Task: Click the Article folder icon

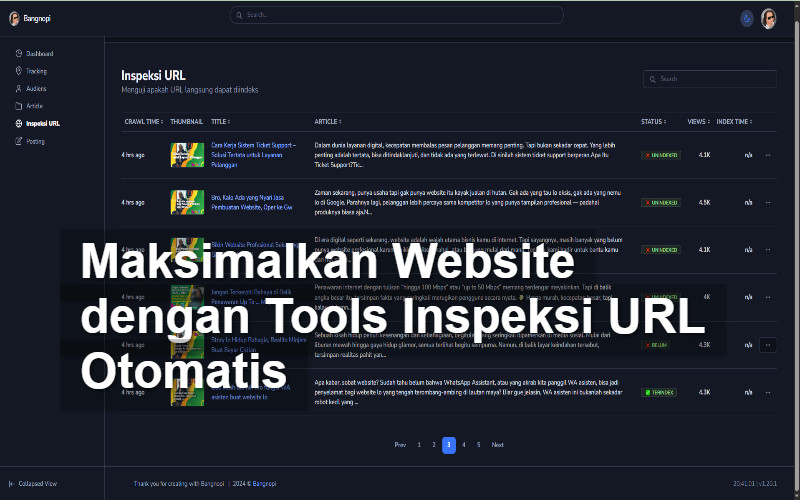Action: tap(19, 105)
